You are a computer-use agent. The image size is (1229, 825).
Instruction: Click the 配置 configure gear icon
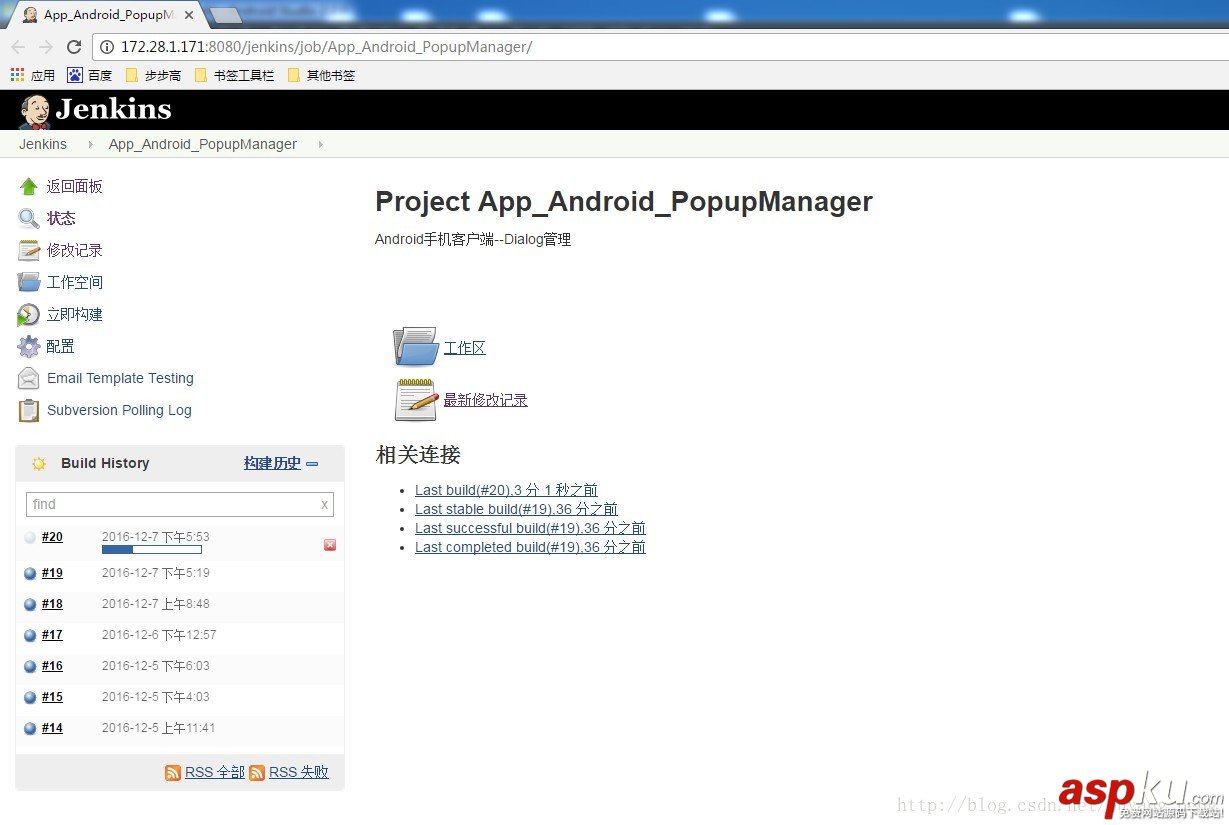pos(28,346)
